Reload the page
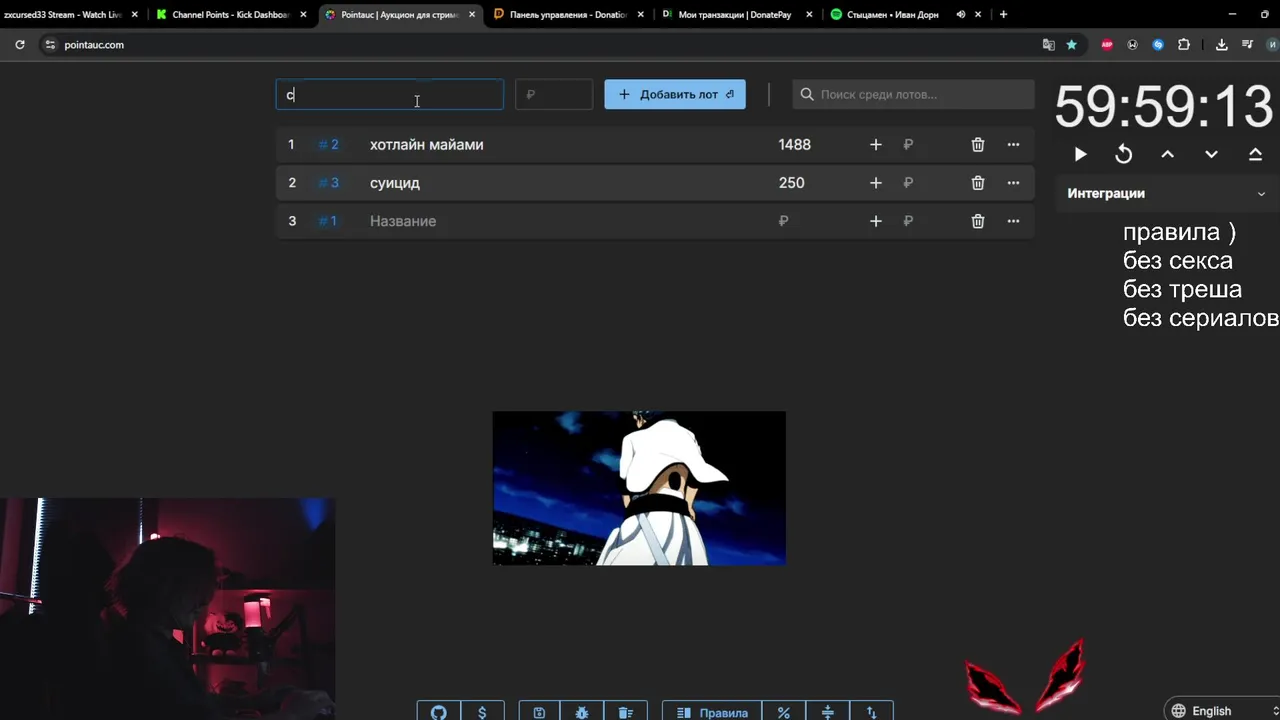Image resolution: width=1280 pixels, height=720 pixels. [x=19, y=45]
